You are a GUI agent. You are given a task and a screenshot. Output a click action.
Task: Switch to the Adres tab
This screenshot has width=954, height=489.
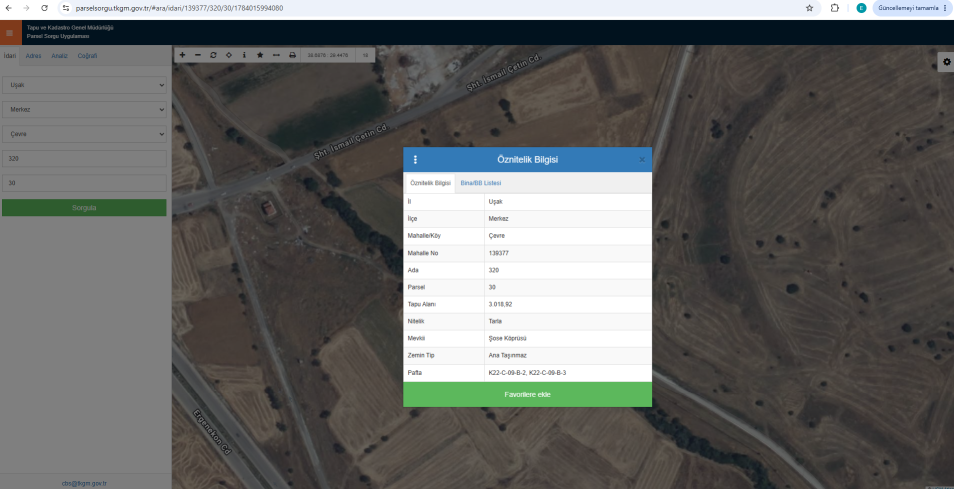[33, 56]
